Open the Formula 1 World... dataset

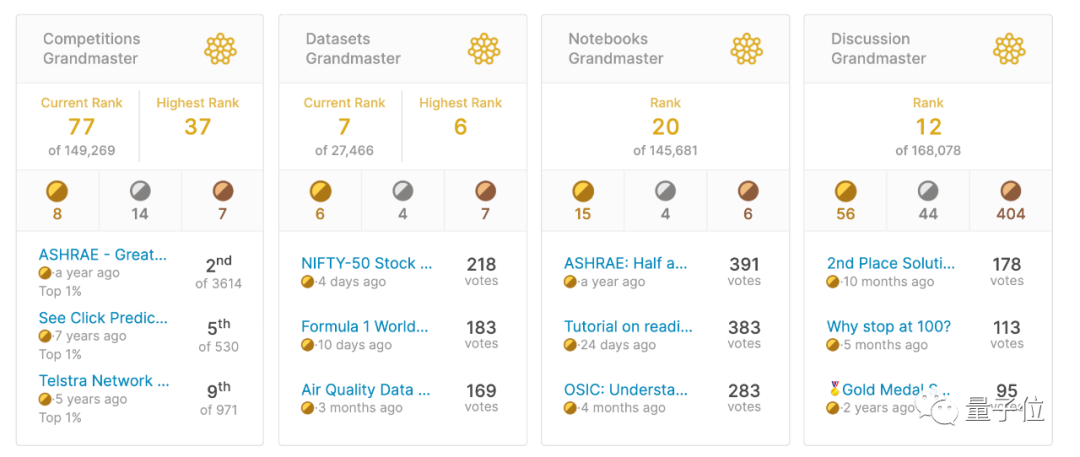[364, 327]
